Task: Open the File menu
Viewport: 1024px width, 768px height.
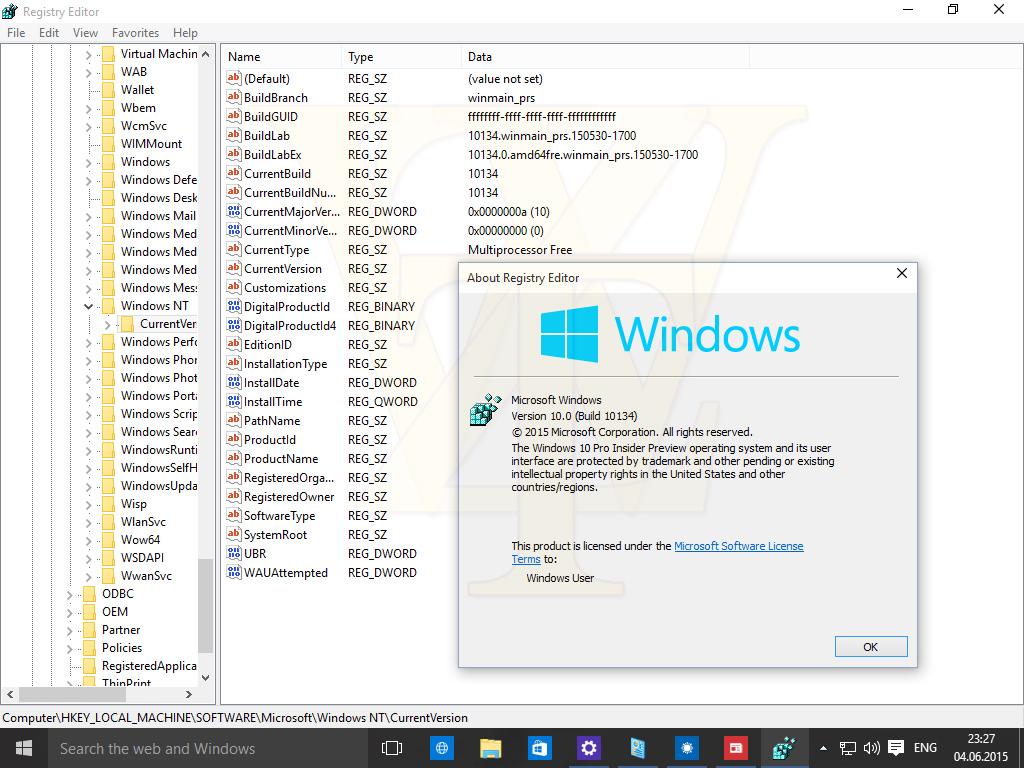Action: pyautogui.click(x=16, y=33)
